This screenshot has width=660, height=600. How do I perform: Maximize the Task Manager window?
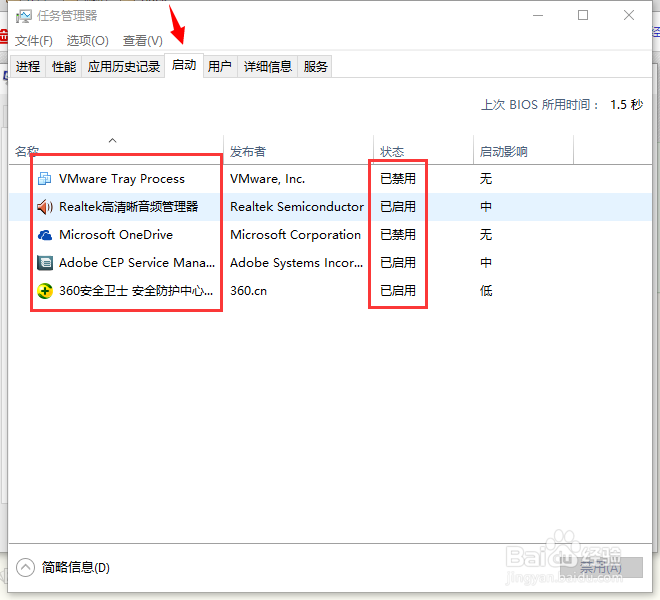[x=583, y=16]
